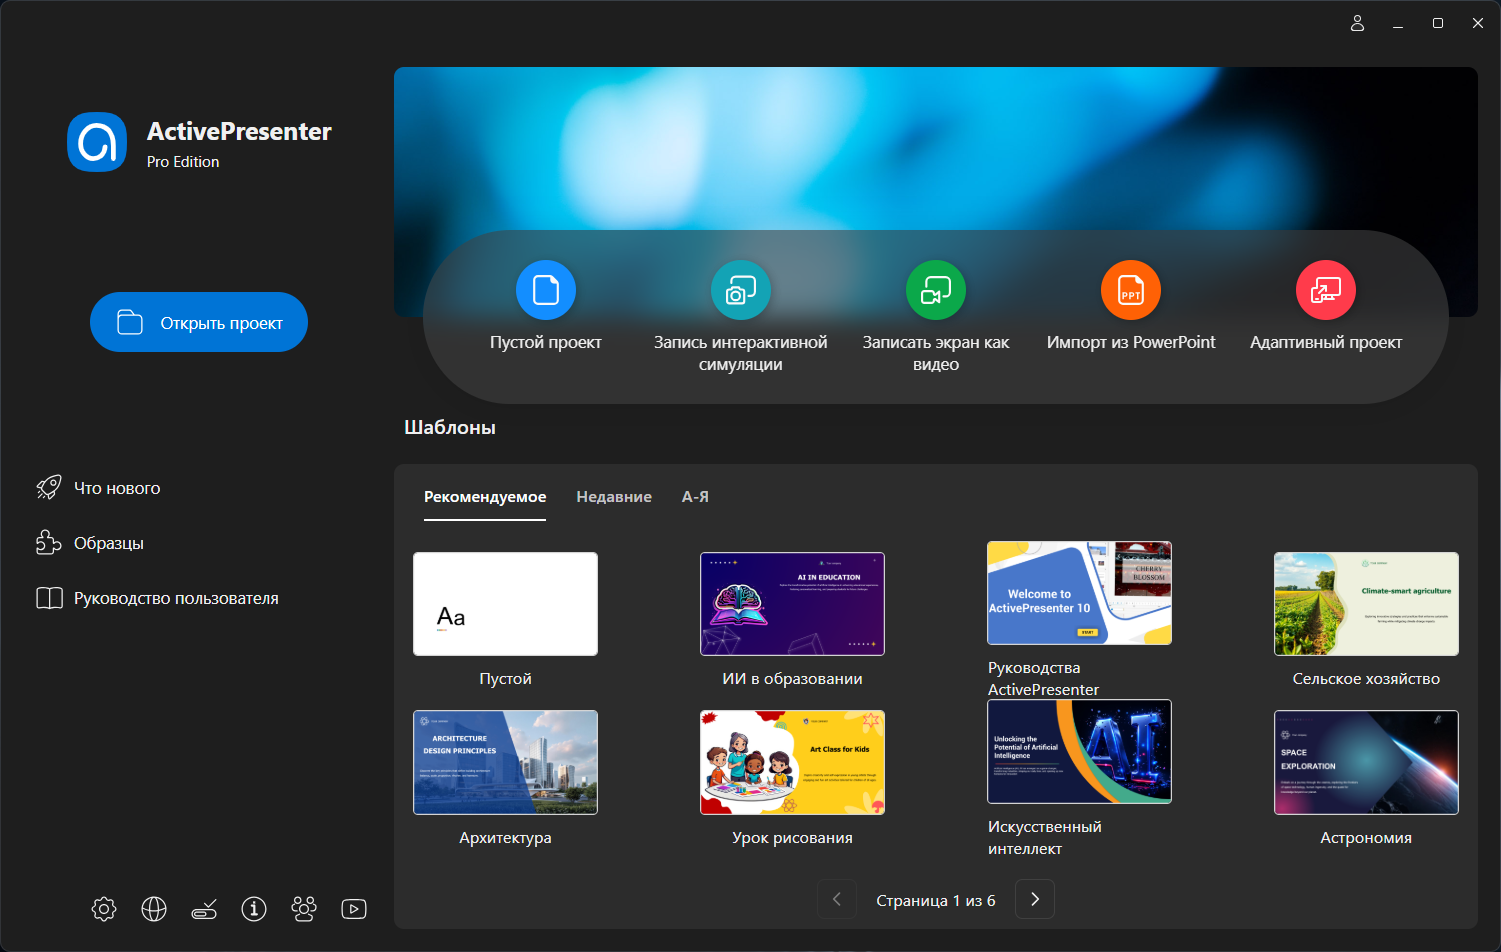This screenshot has width=1501, height=952.
Task: Open the video tutorials play icon
Action: pos(354,909)
